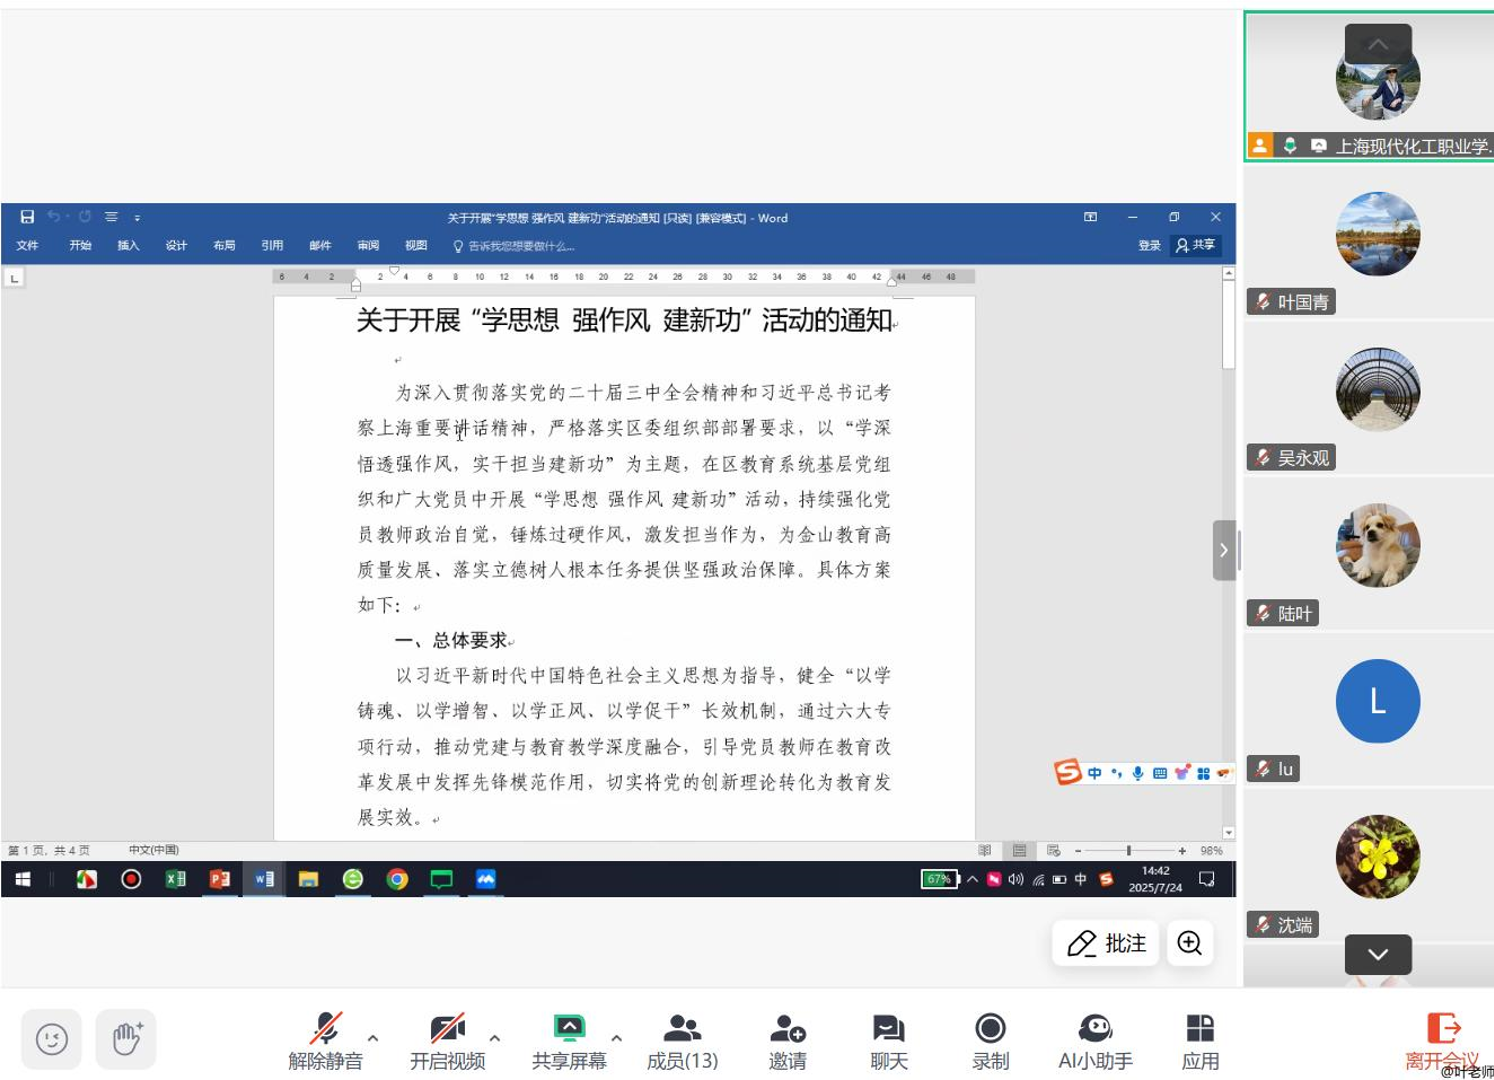This screenshot has height=1080, width=1494.
Task: Expand video options arrow beside 开启视频
Action: click(x=495, y=1038)
